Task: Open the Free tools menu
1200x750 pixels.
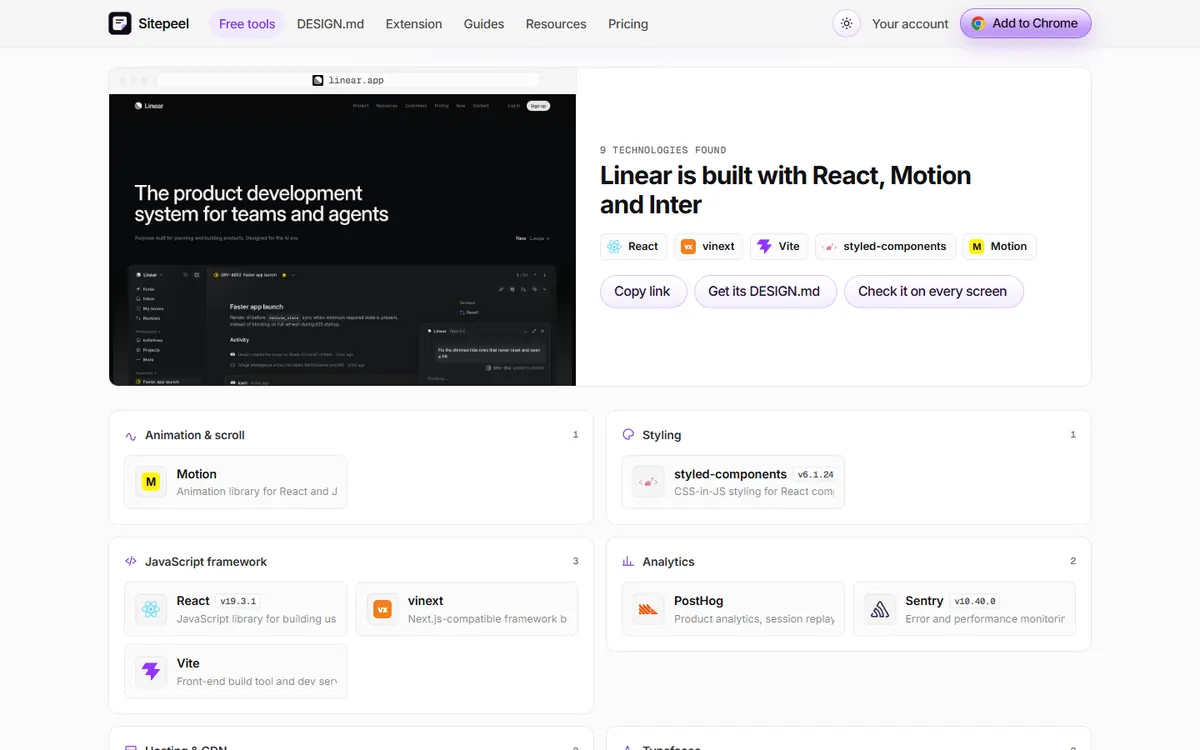Action: [247, 24]
